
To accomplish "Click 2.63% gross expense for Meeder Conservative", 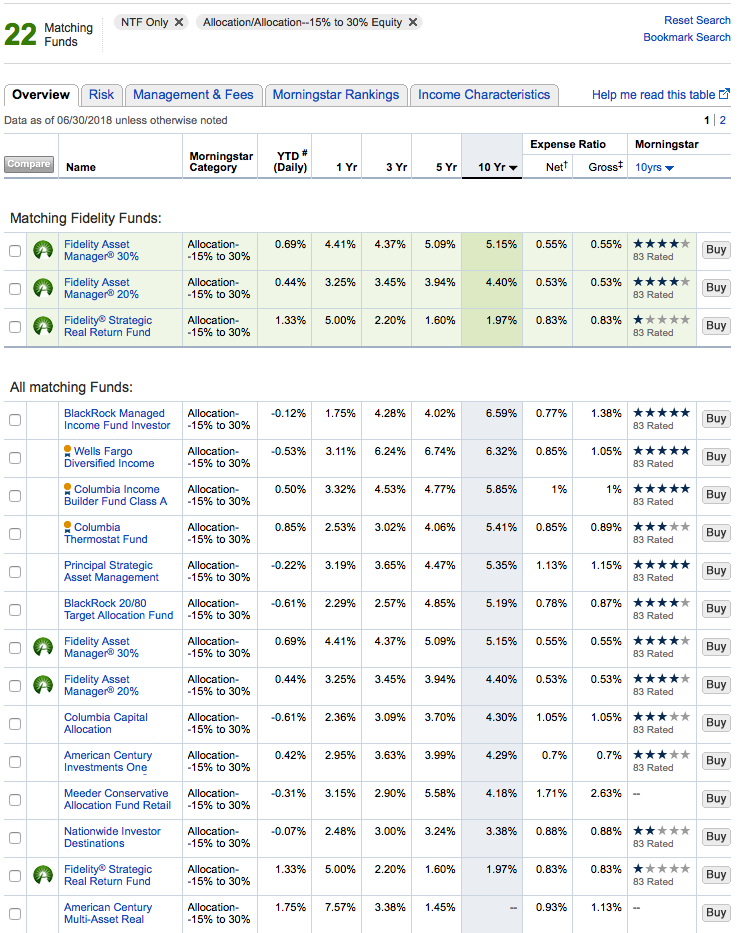I will pyautogui.click(x=606, y=793).
